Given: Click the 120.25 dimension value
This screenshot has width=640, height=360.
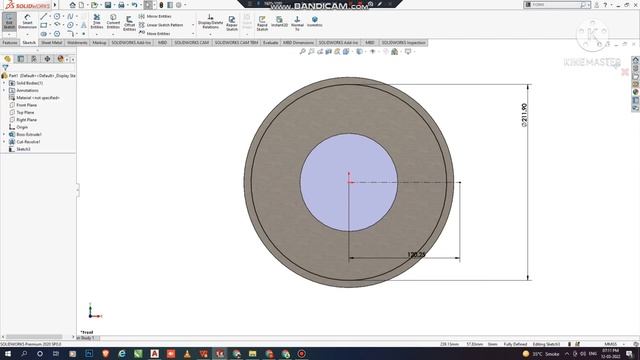Looking at the screenshot, I should click(x=416, y=254).
